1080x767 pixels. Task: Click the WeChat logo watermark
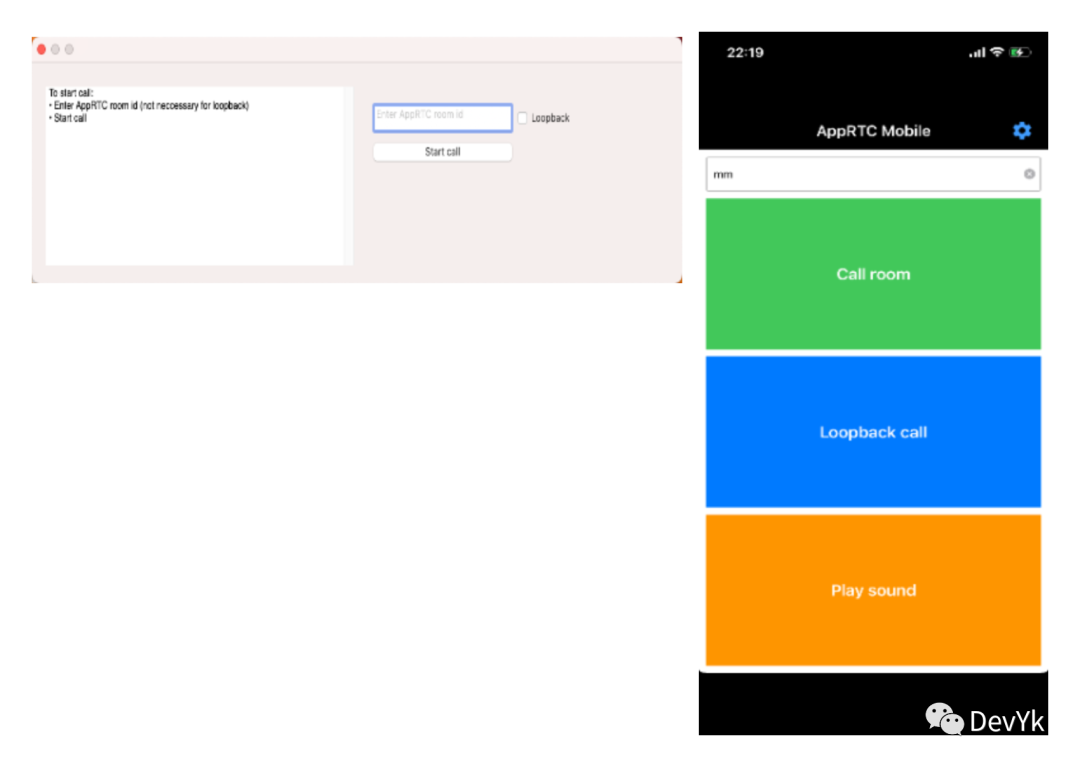[x=944, y=719]
